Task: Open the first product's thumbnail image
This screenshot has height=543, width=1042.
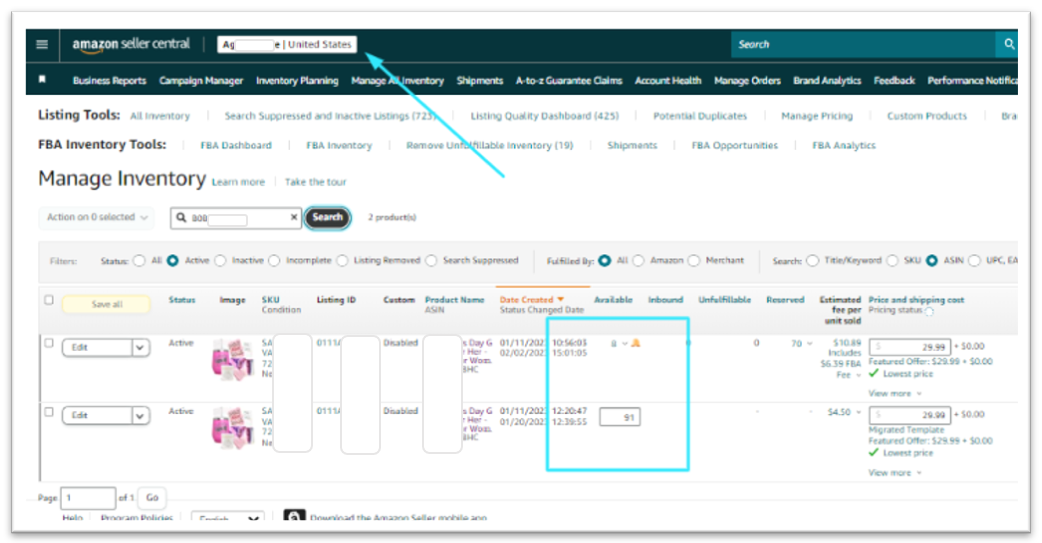Action: [x=233, y=359]
